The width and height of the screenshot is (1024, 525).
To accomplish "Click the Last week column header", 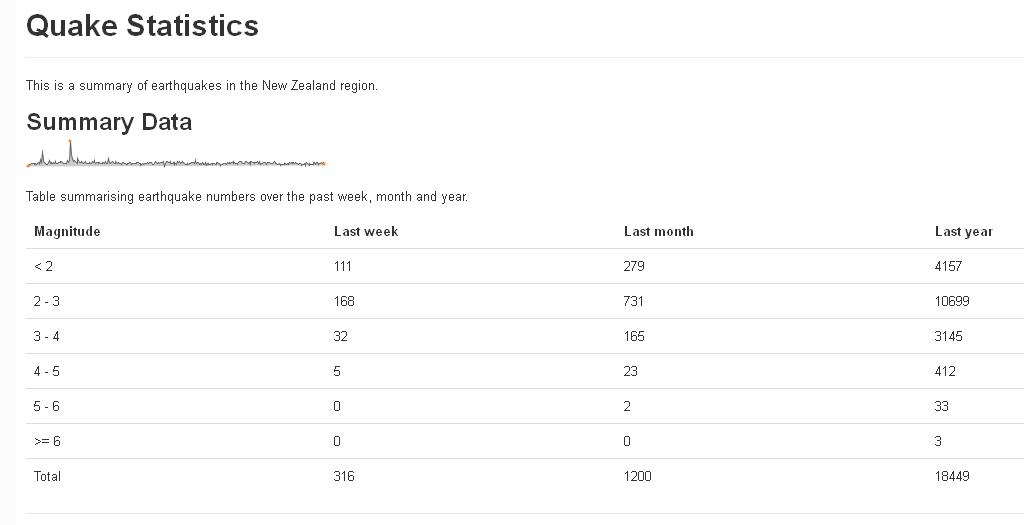I will point(366,231).
